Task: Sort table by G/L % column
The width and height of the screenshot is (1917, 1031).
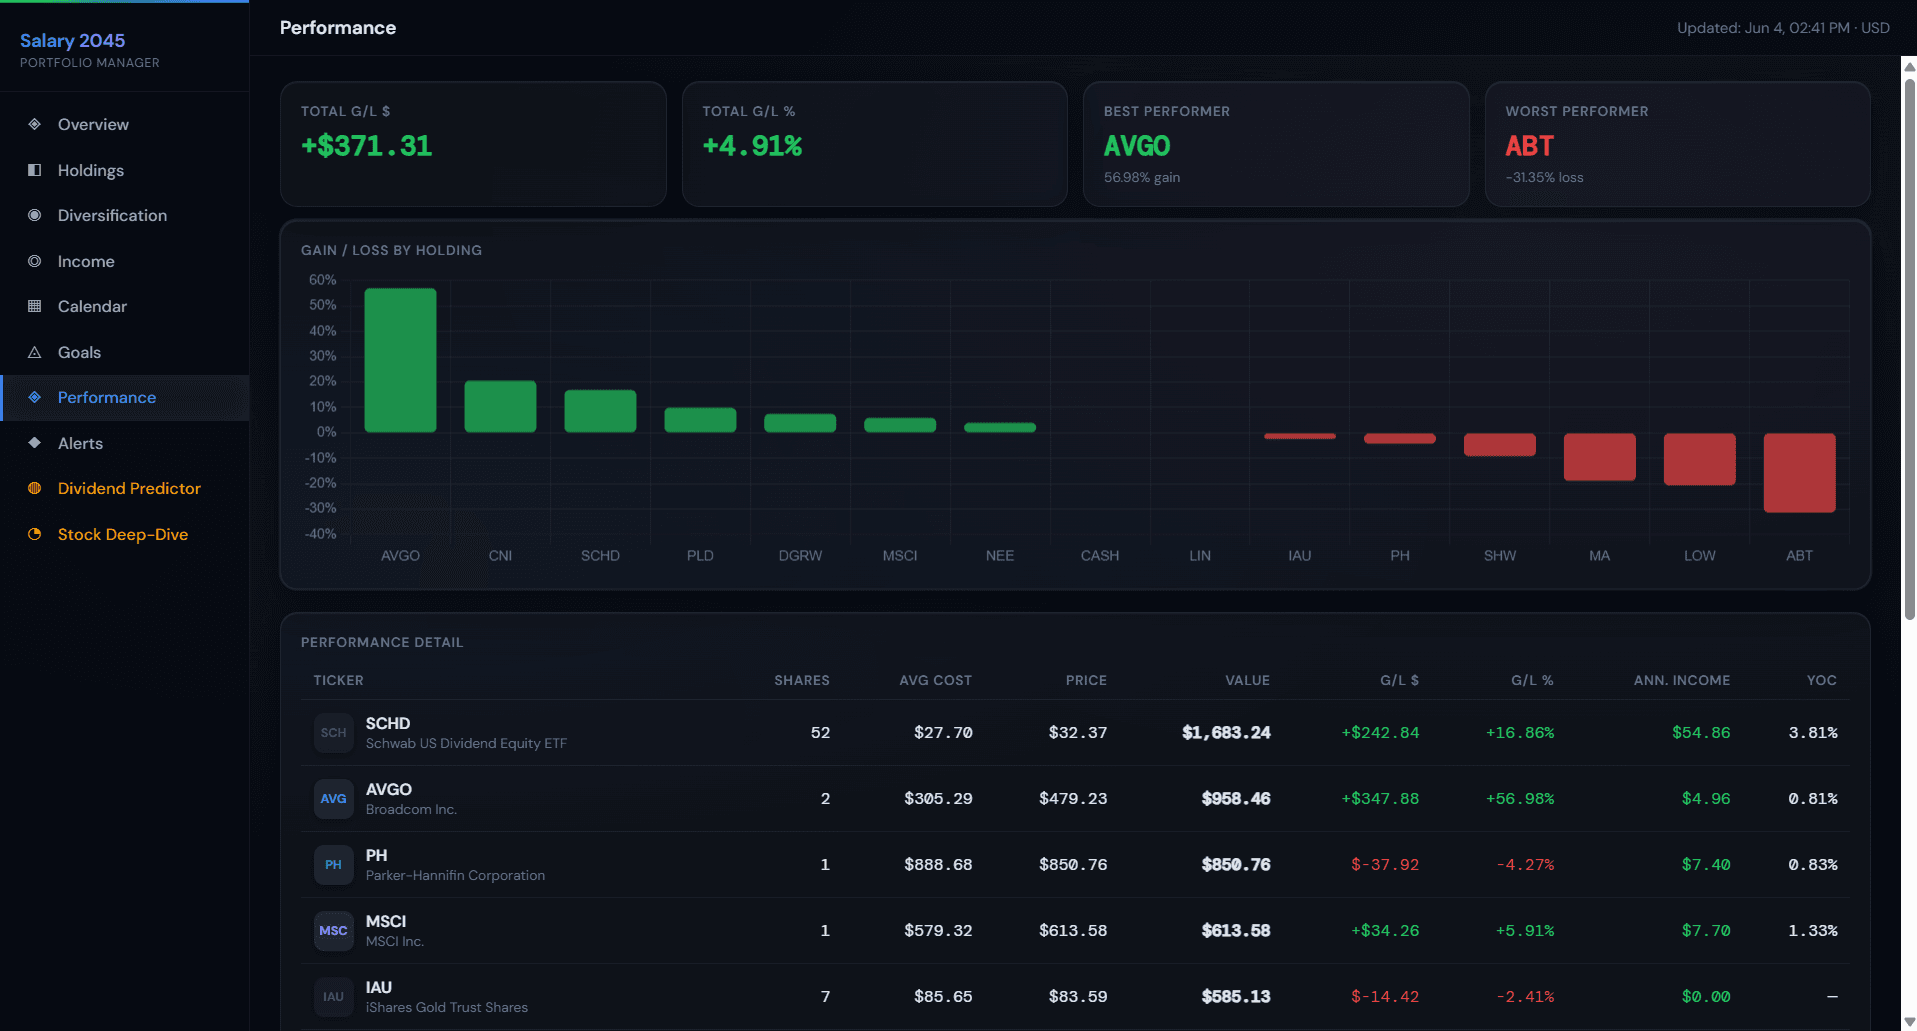Action: pos(1532,680)
